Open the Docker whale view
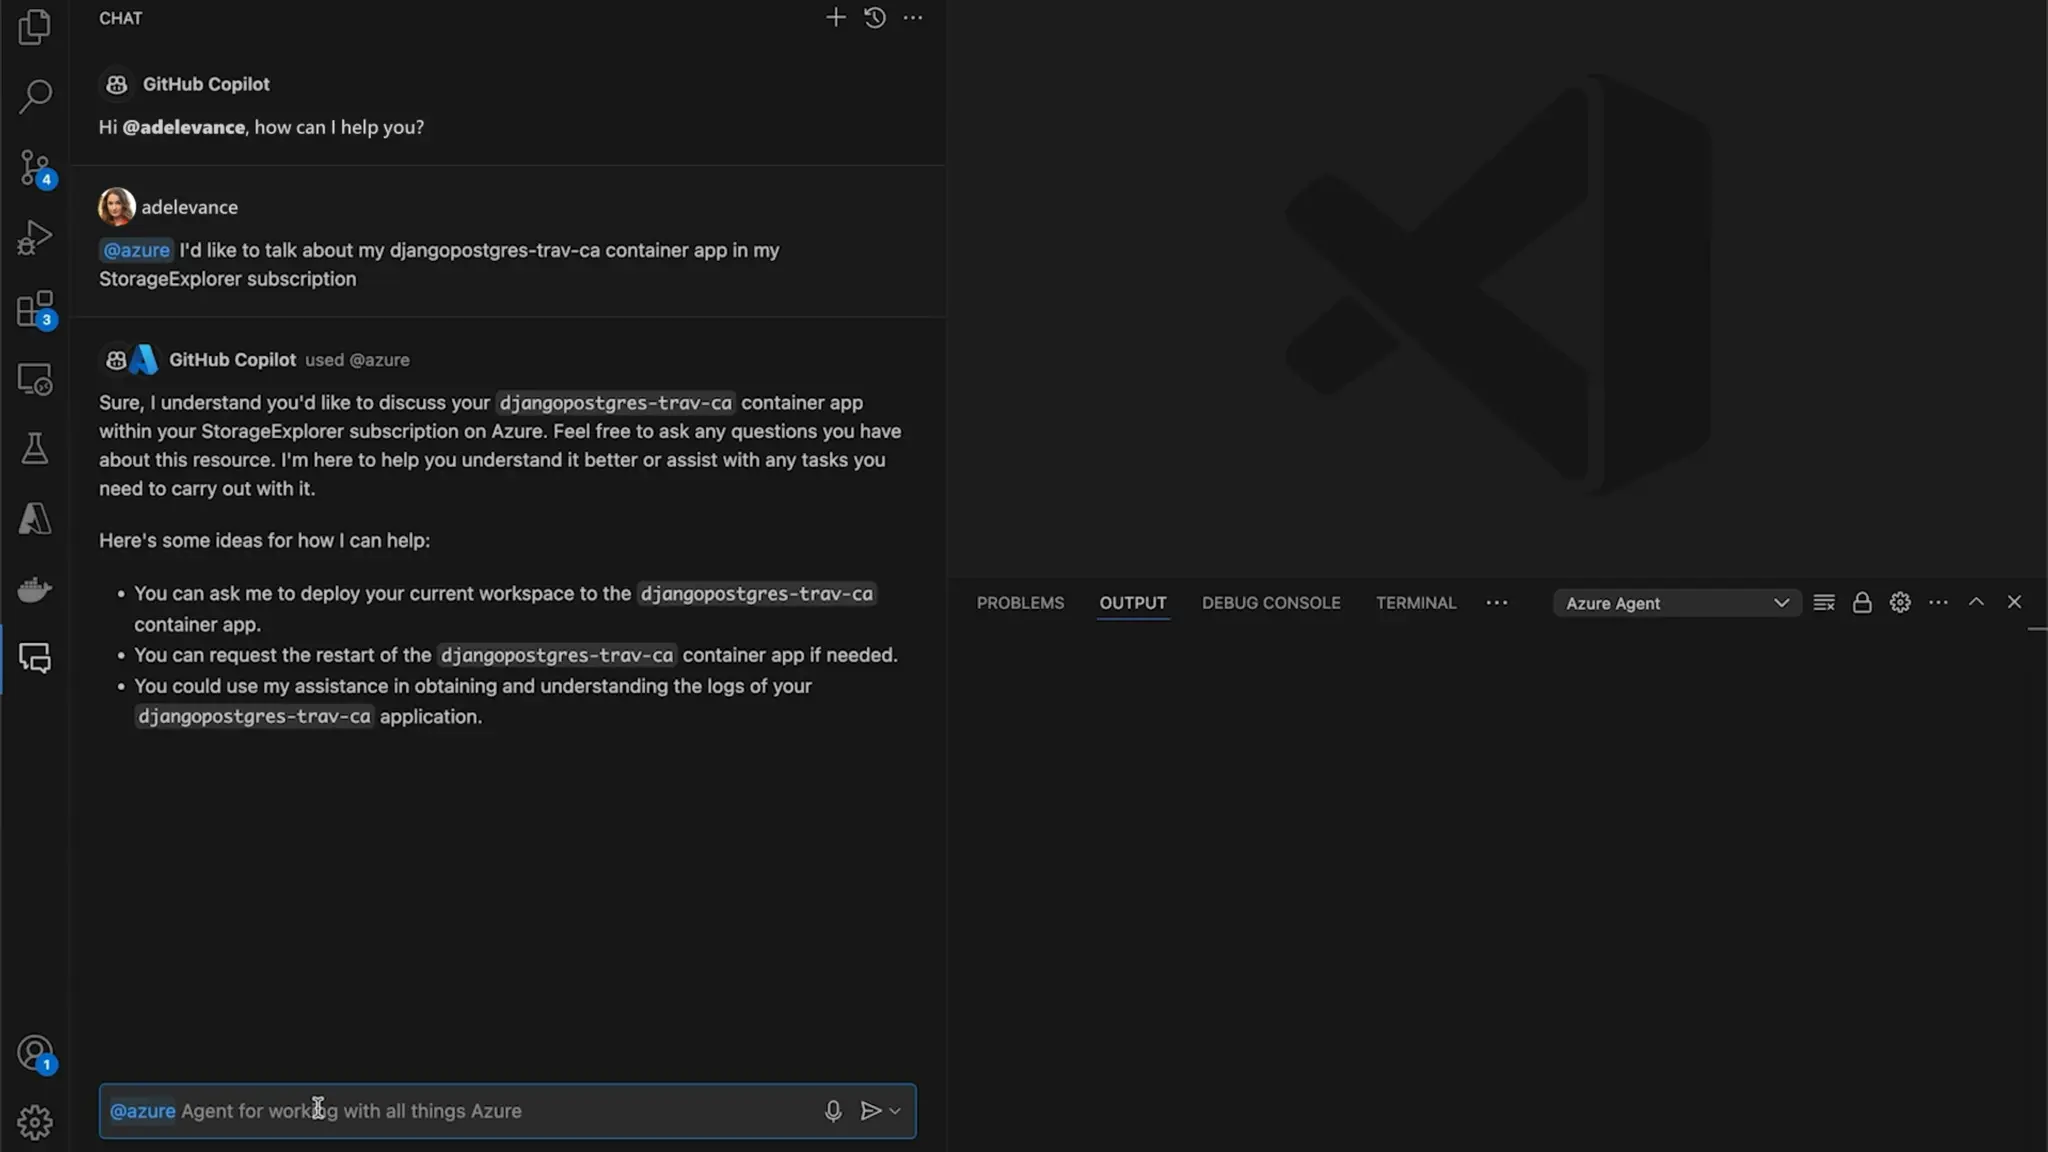The height and width of the screenshot is (1152, 2048). (x=35, y=590)
